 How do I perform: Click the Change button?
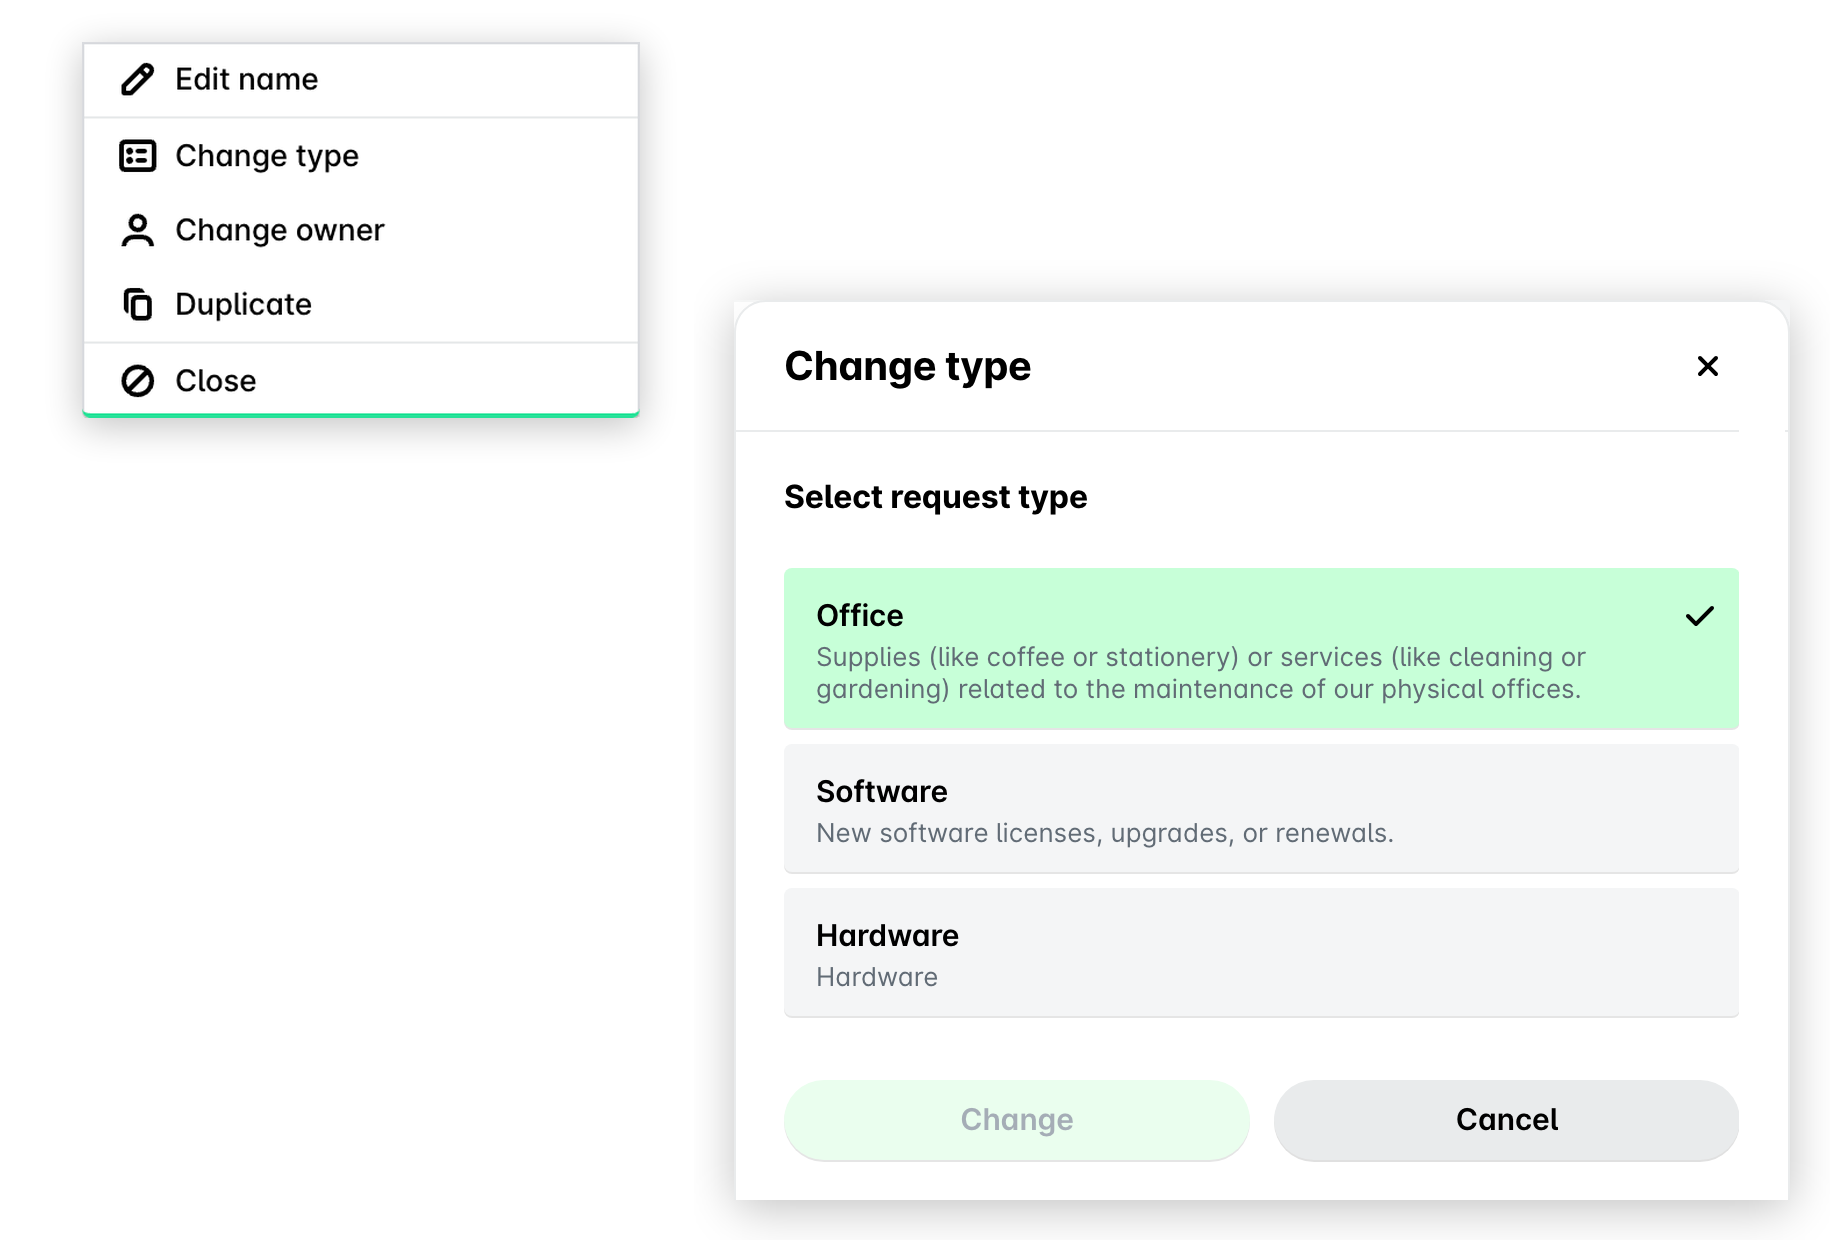[1016, 1120]
